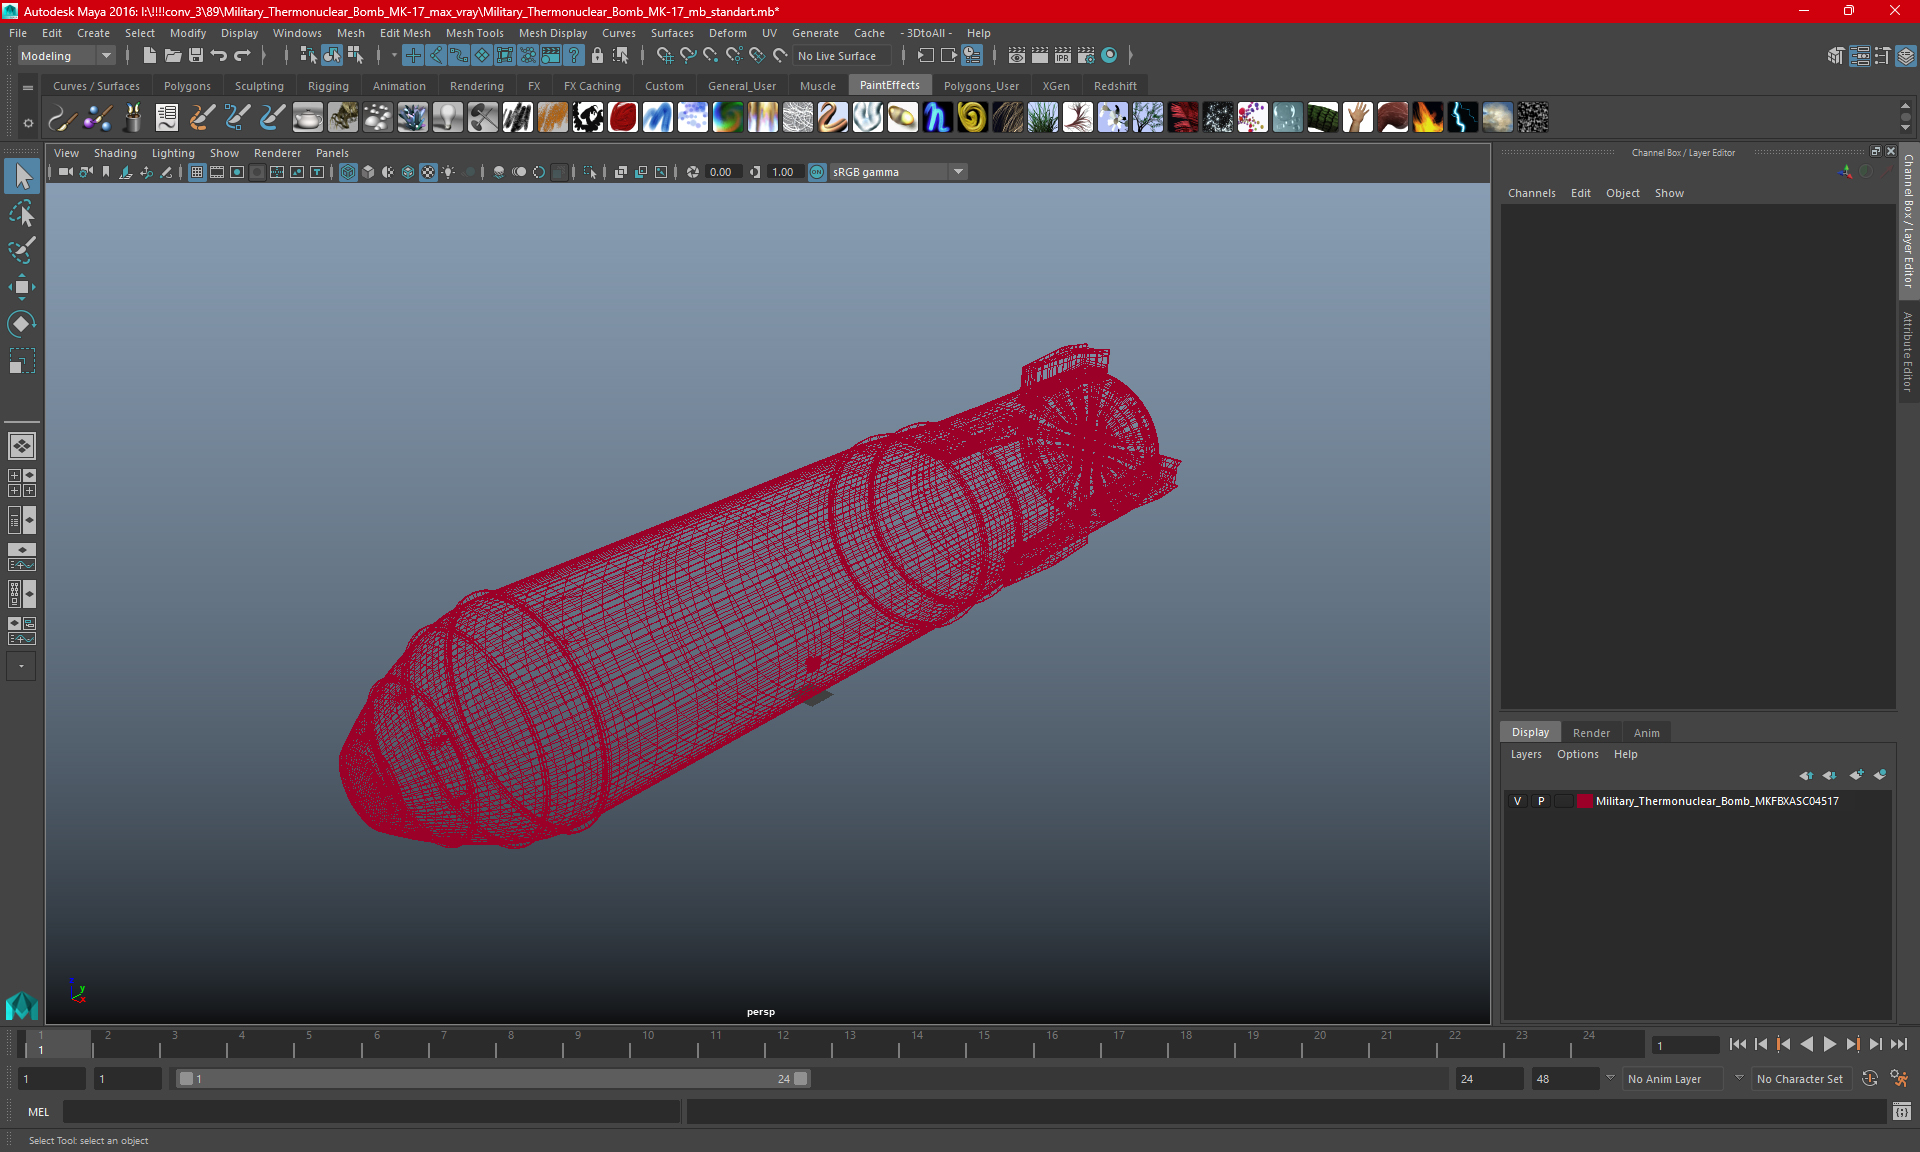Switch to the Polygons shelf tab
The height and width of the screenshot is (1152, 1920).
coord(187,86)
